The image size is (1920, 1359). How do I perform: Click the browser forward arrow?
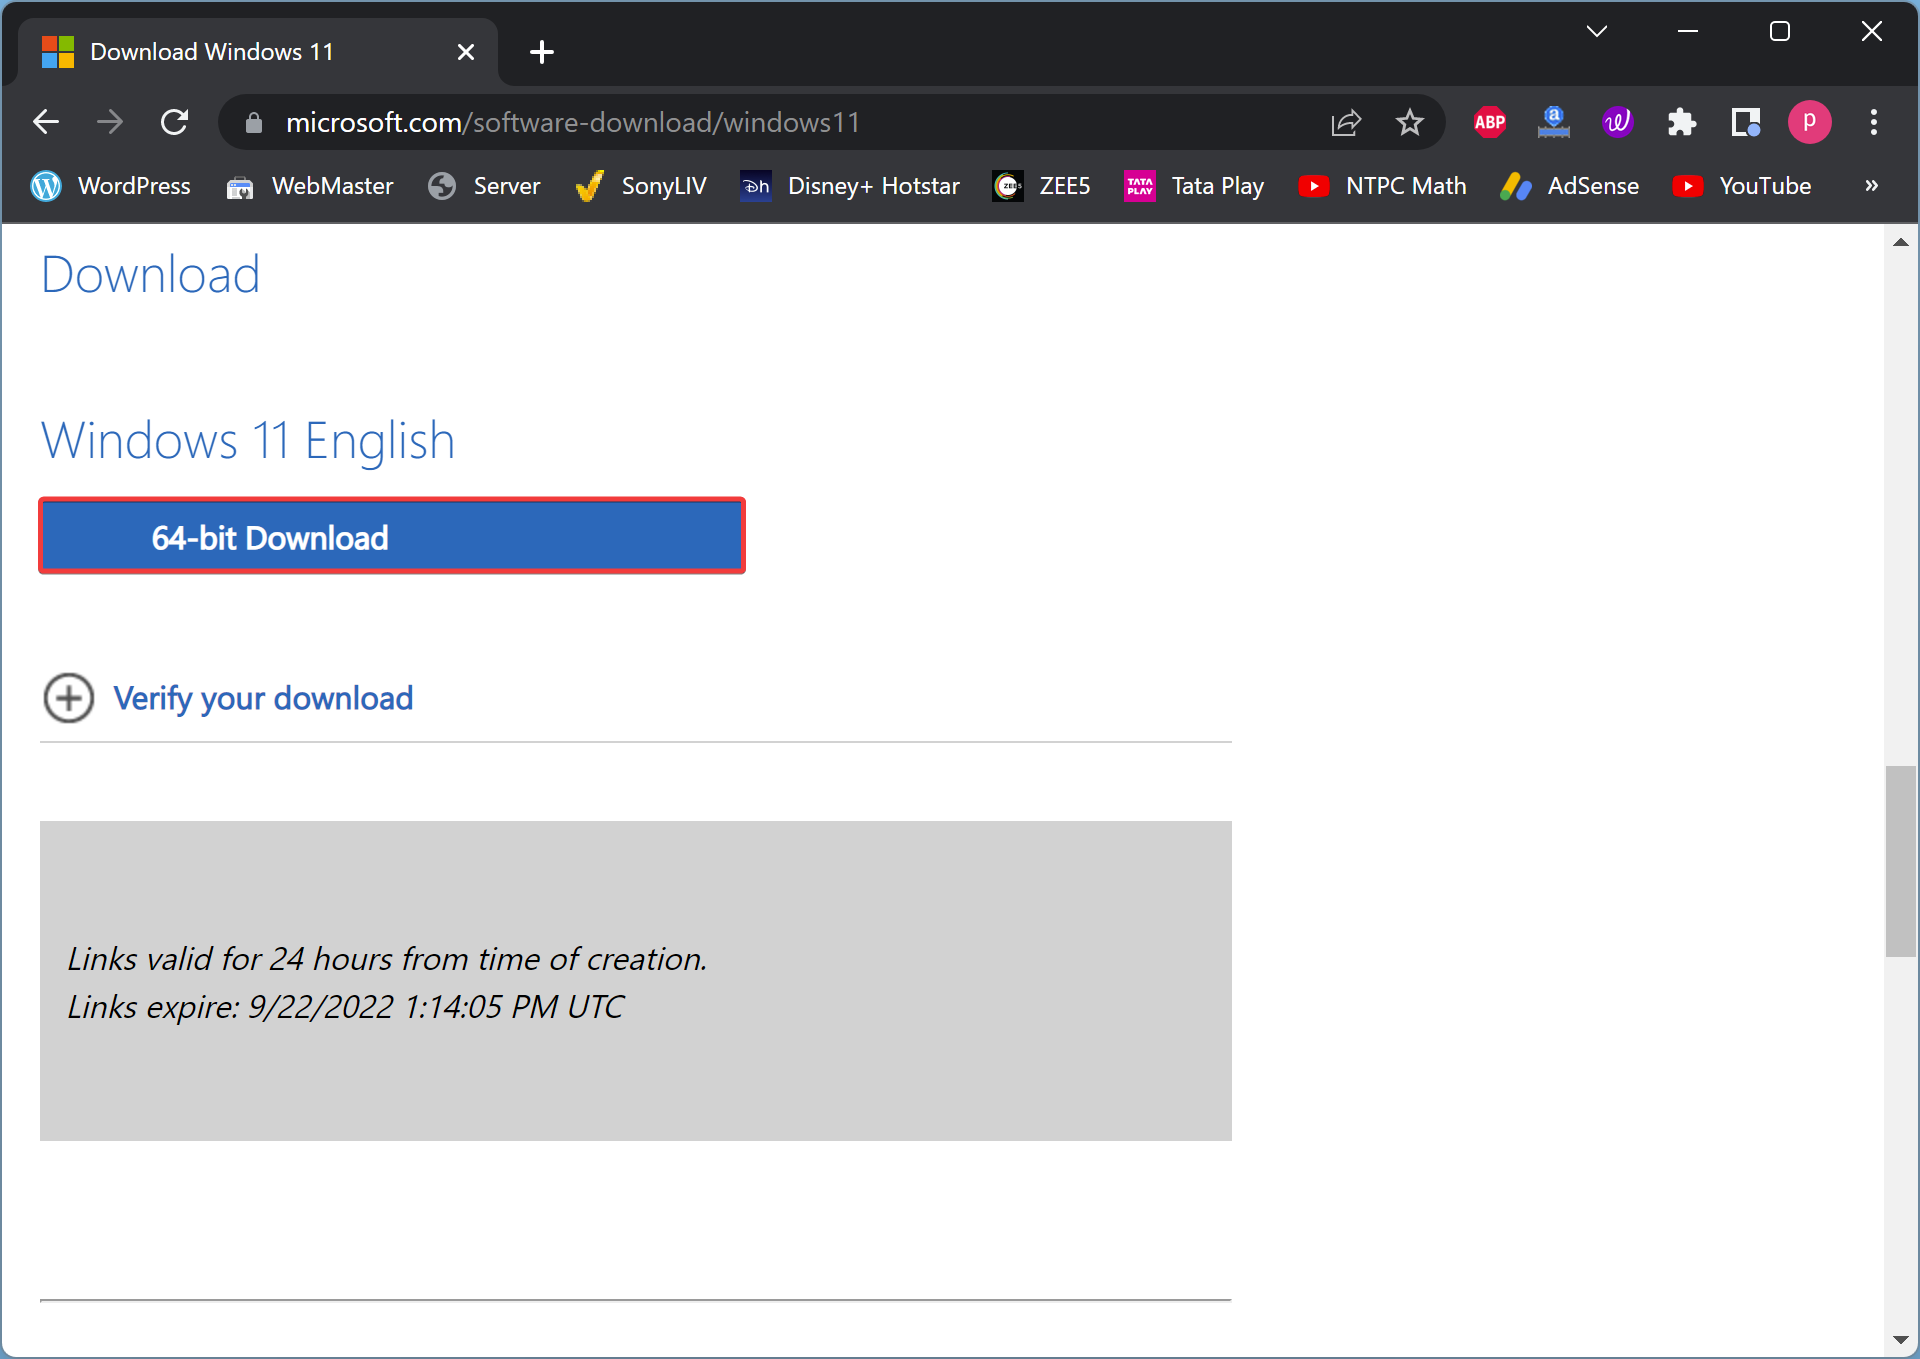pos(110,122)
